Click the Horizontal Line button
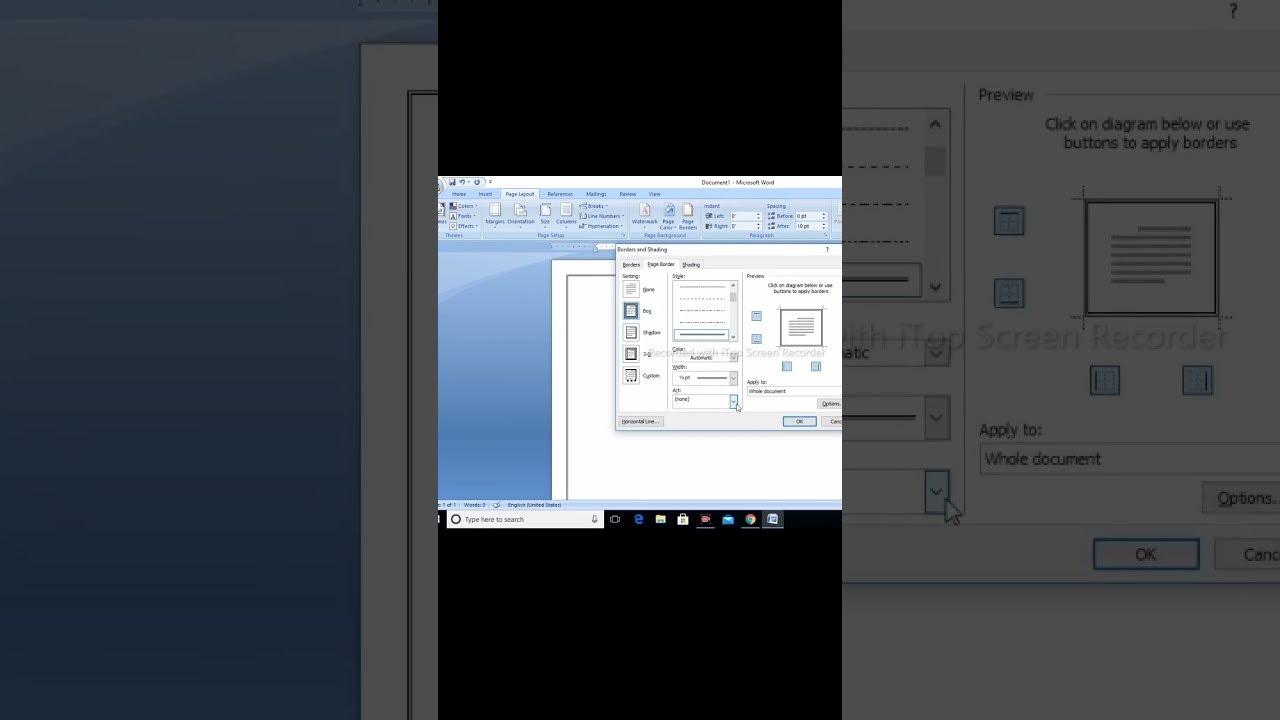 [x=640, y=421]
